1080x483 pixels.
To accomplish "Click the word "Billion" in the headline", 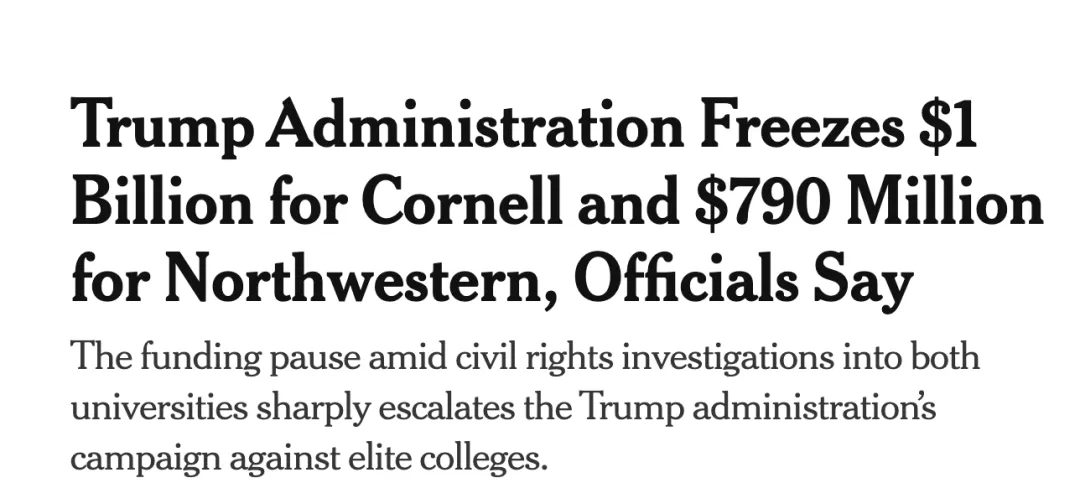I will coord(162,201).
